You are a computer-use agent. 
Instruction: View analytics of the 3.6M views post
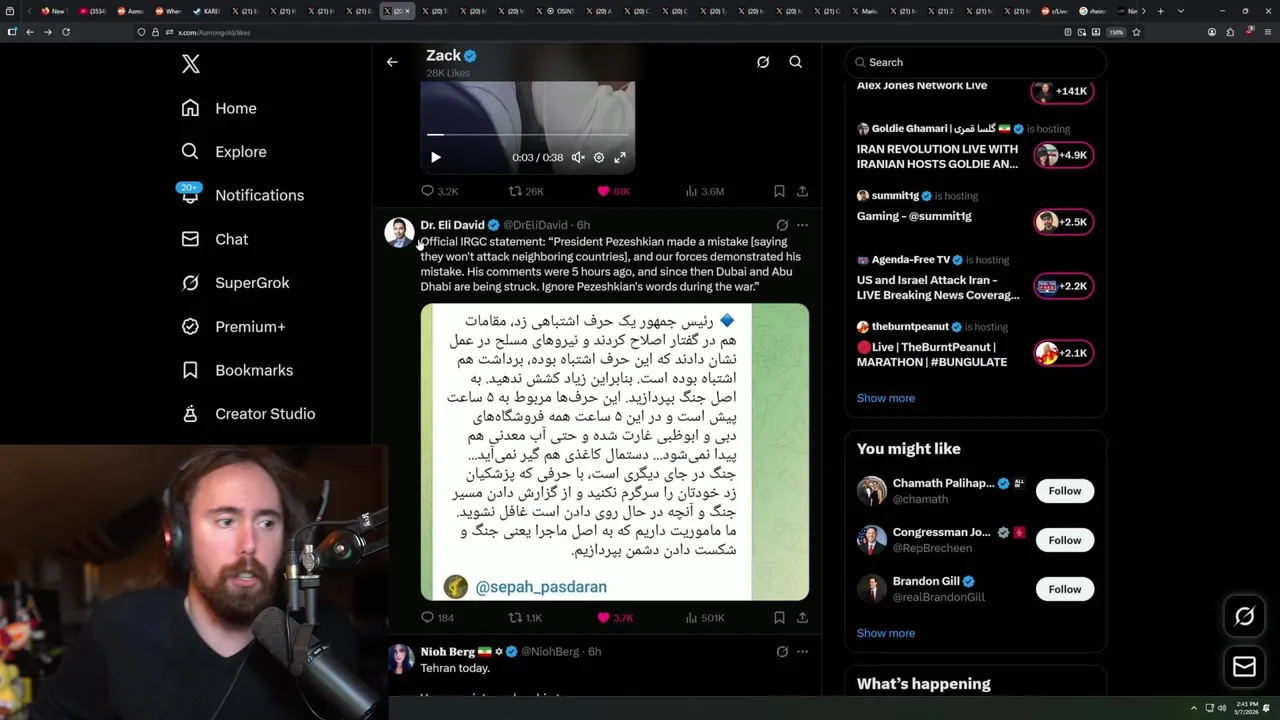pos(704,191)
